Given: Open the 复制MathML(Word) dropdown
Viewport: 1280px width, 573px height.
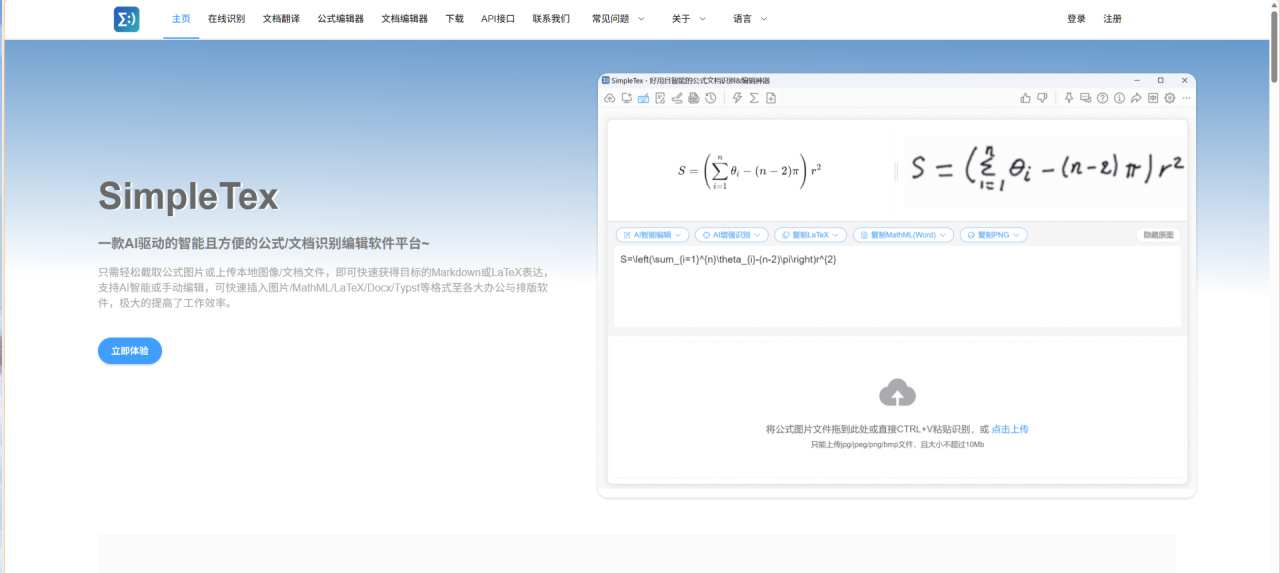Looking at the screenshot, I should [x=903, y=235].
